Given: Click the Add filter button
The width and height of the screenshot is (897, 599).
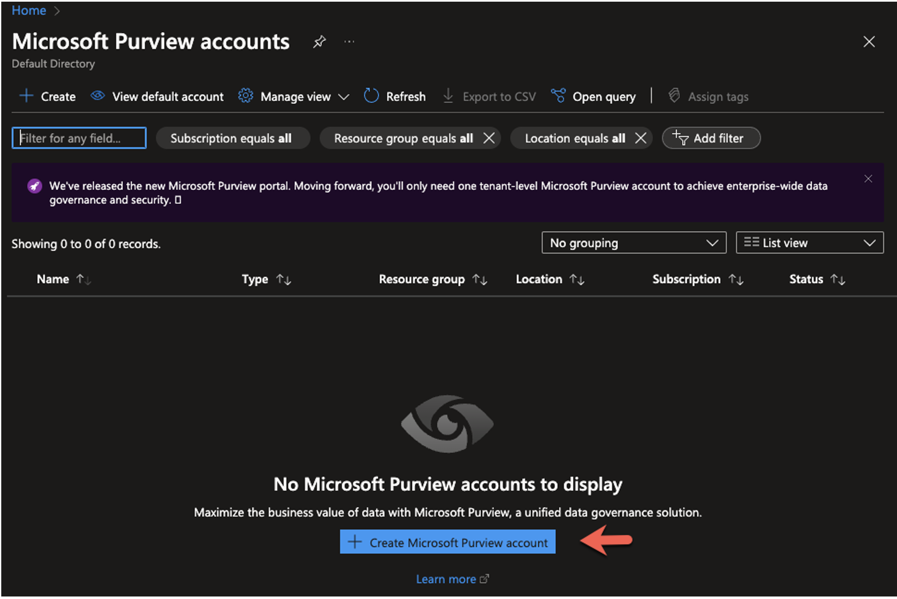Looking at the screenshot, I should click(x=711, y=138).
